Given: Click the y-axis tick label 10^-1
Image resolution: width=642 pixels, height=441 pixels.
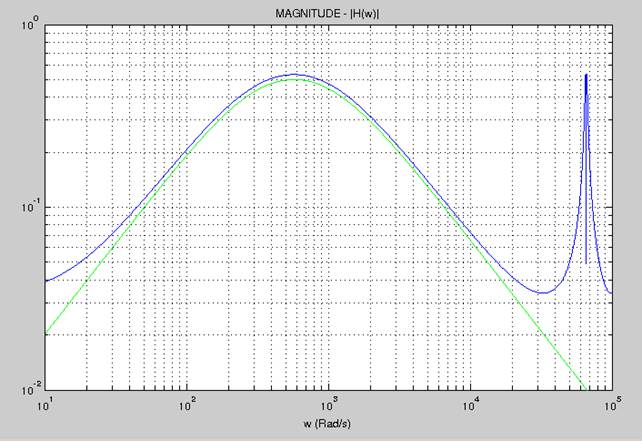Looking at the screenshot, I should pyautogui.click(x=31, y=206).
